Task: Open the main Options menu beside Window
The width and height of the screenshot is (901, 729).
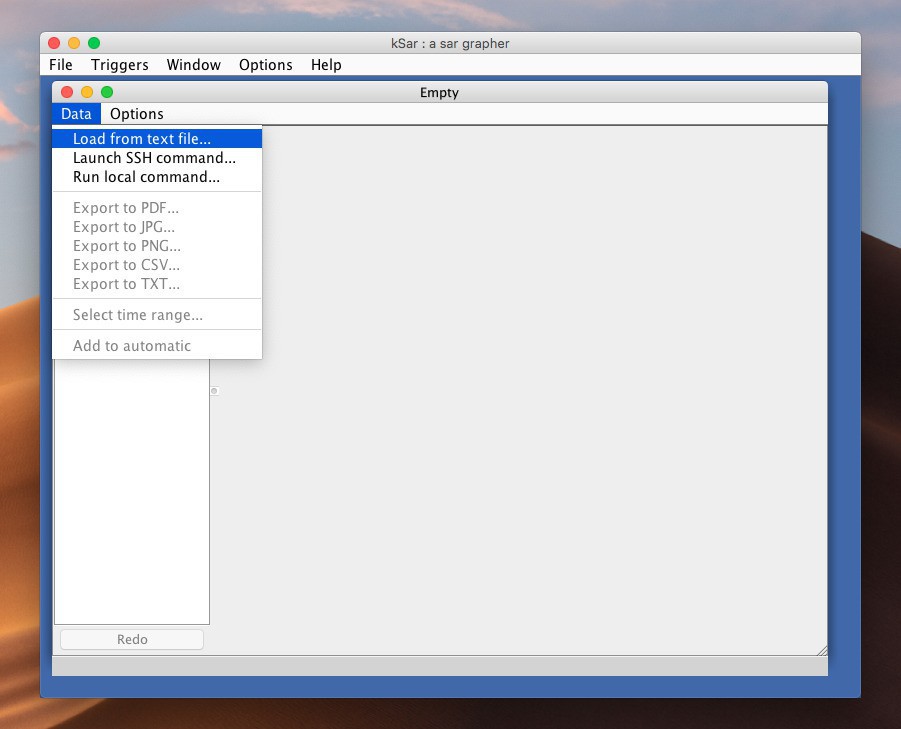Action: [265, 65]
